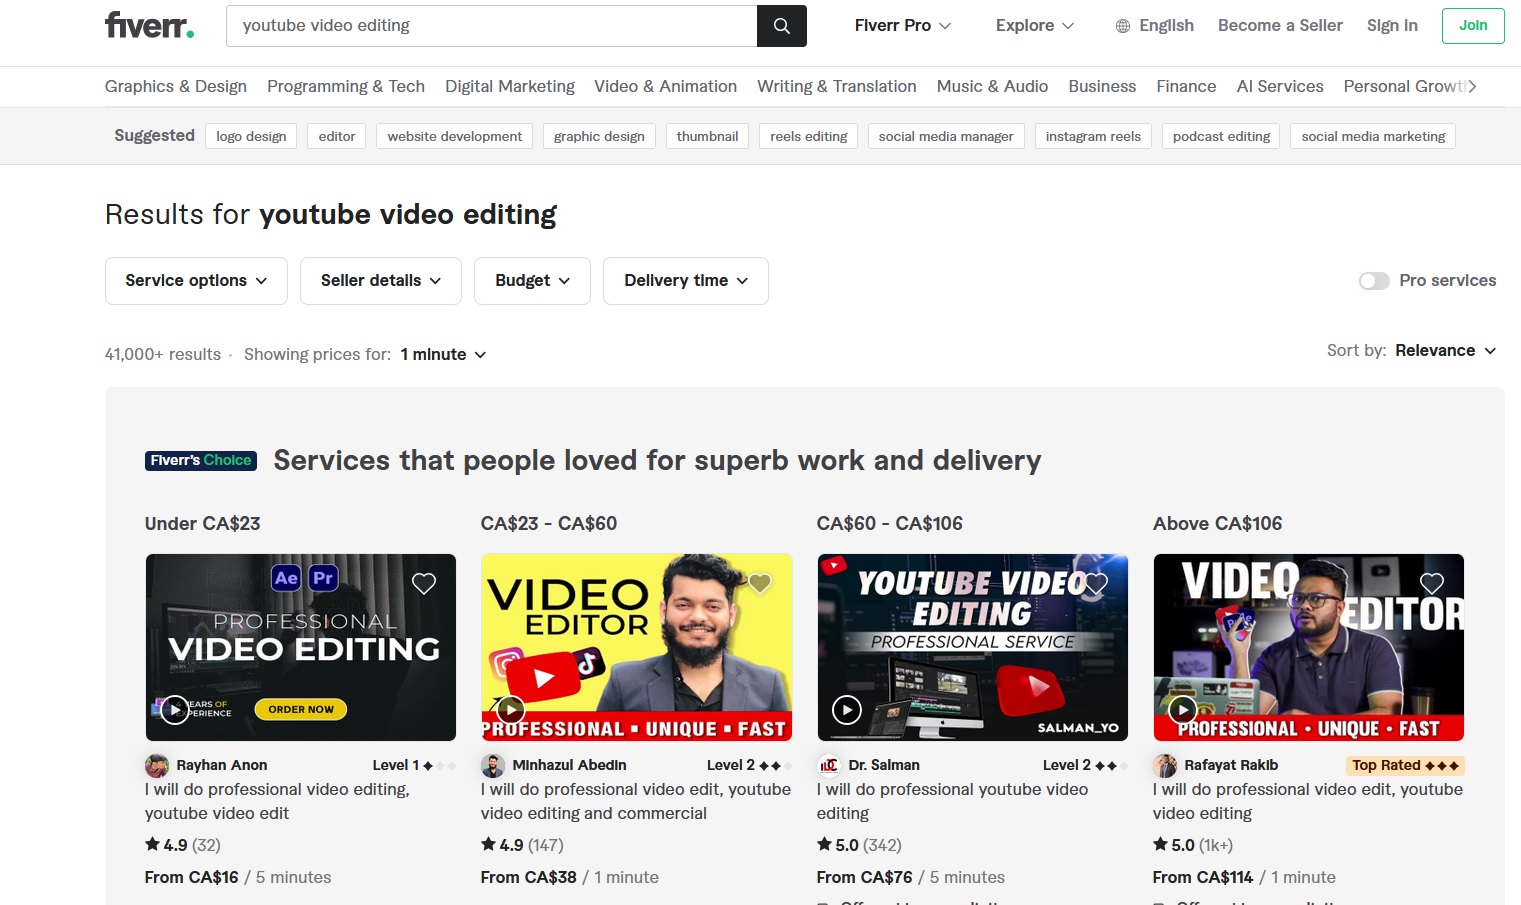Select the logo design suggestion
The image size is (1521, 905).
point(251,136)
